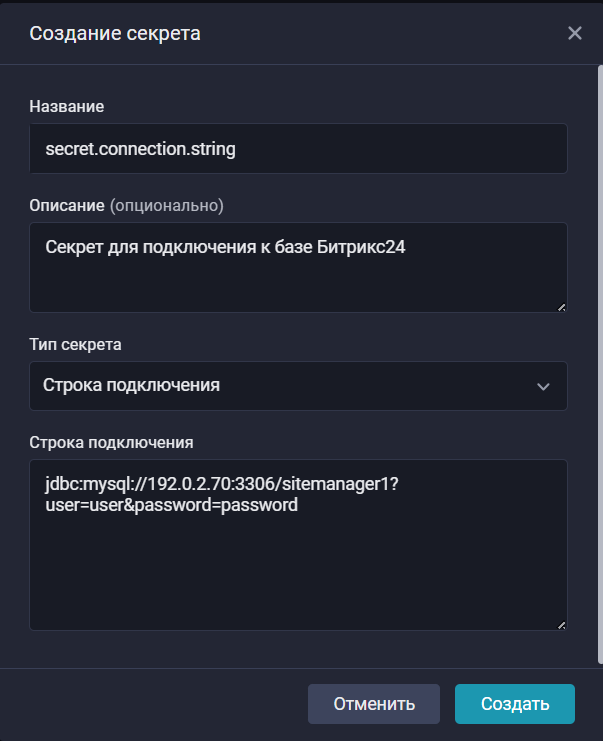
Task: Click the Тип секрета label
Action: click(76, 344)
